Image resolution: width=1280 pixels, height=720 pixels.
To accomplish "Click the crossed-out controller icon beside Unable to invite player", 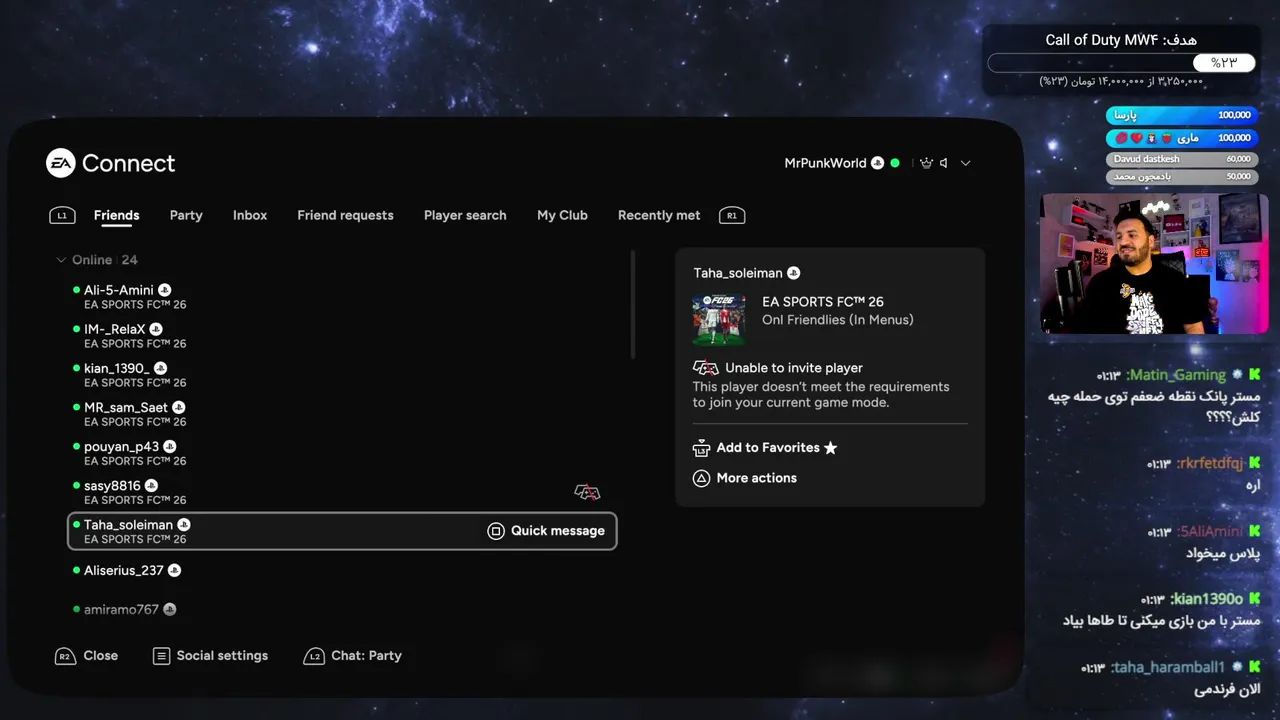I will point(706,368).
